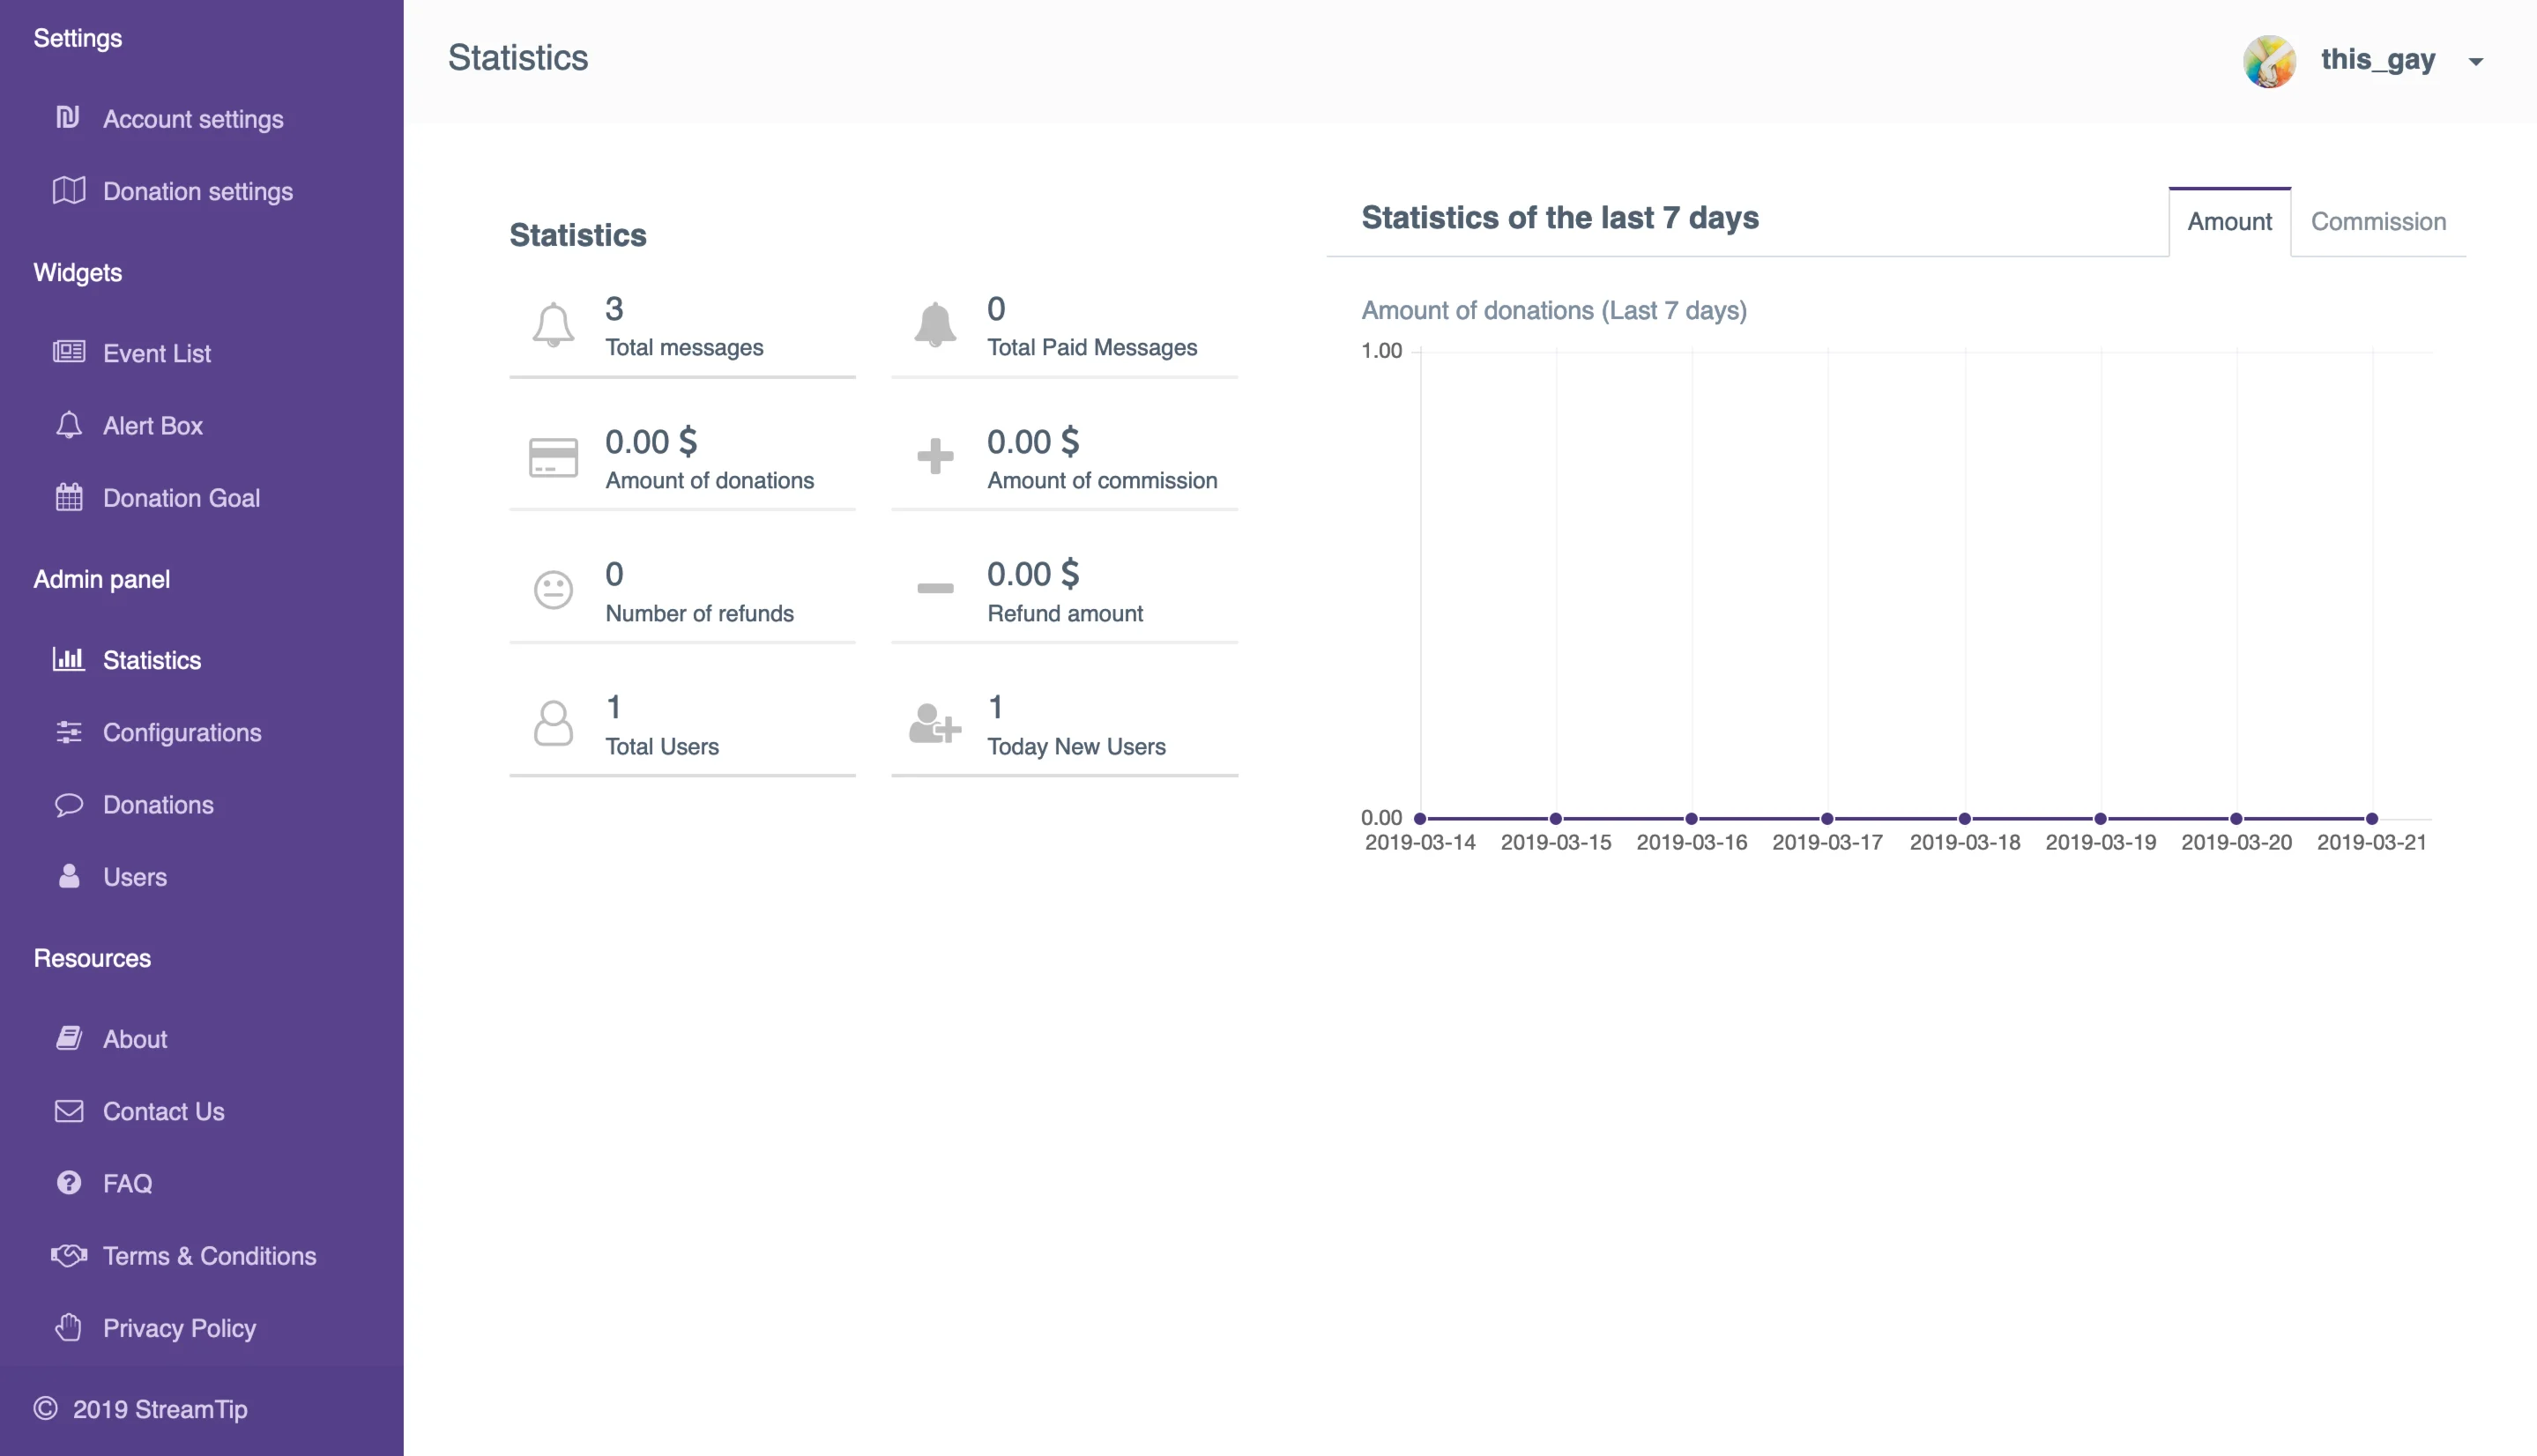The height and width of the screenshot is (1456, 2537).
Task: Click the Terms & Conditions handshake icon
Action: coord(68,1255)
